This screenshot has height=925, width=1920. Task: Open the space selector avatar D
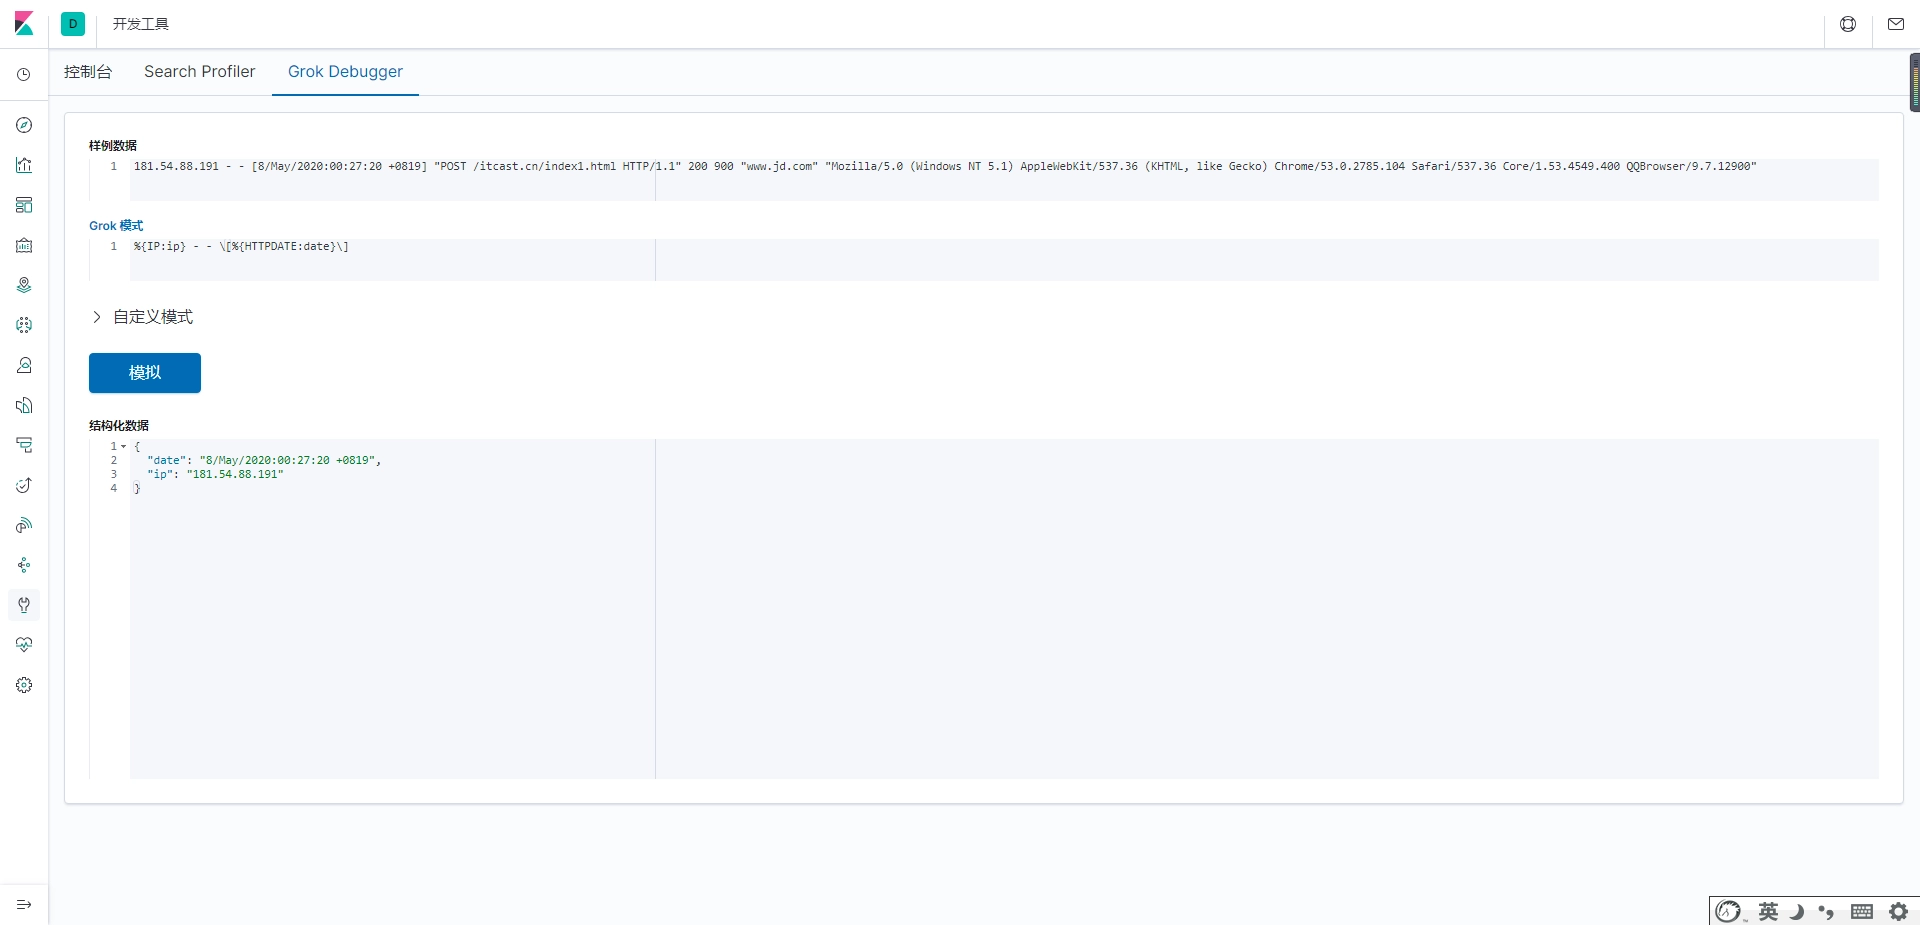73,24
